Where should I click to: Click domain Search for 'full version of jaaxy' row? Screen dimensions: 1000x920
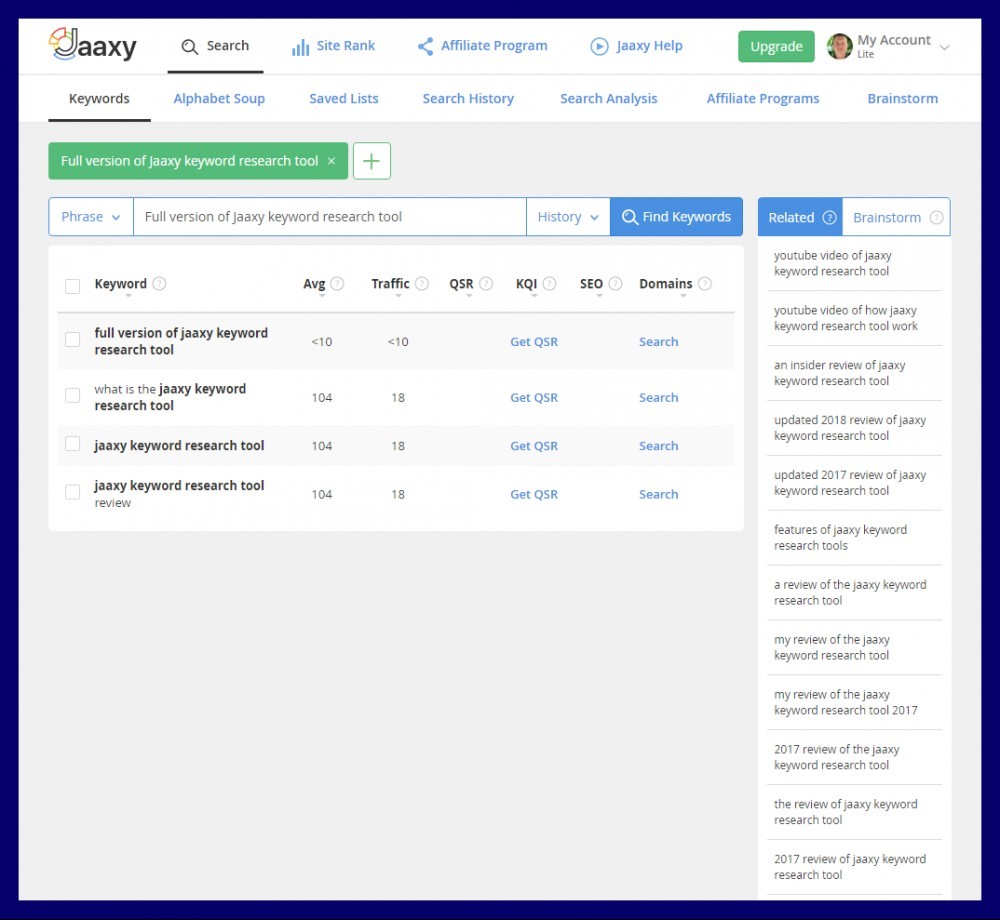[x=659, y=342]
